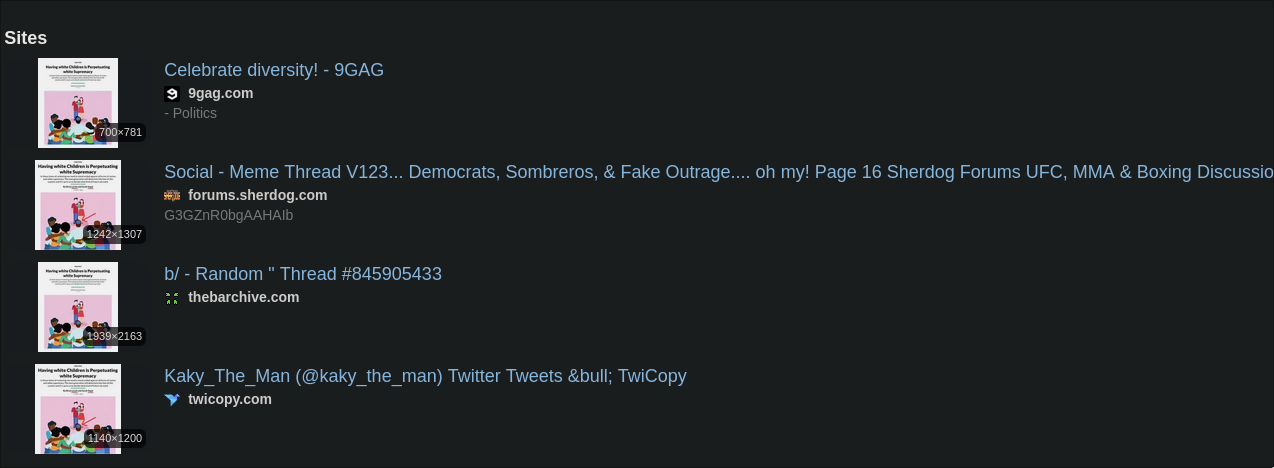Click the forums.sherdog.com domain name
Viewport: 1274px width, 468px height.
[257, 196]
